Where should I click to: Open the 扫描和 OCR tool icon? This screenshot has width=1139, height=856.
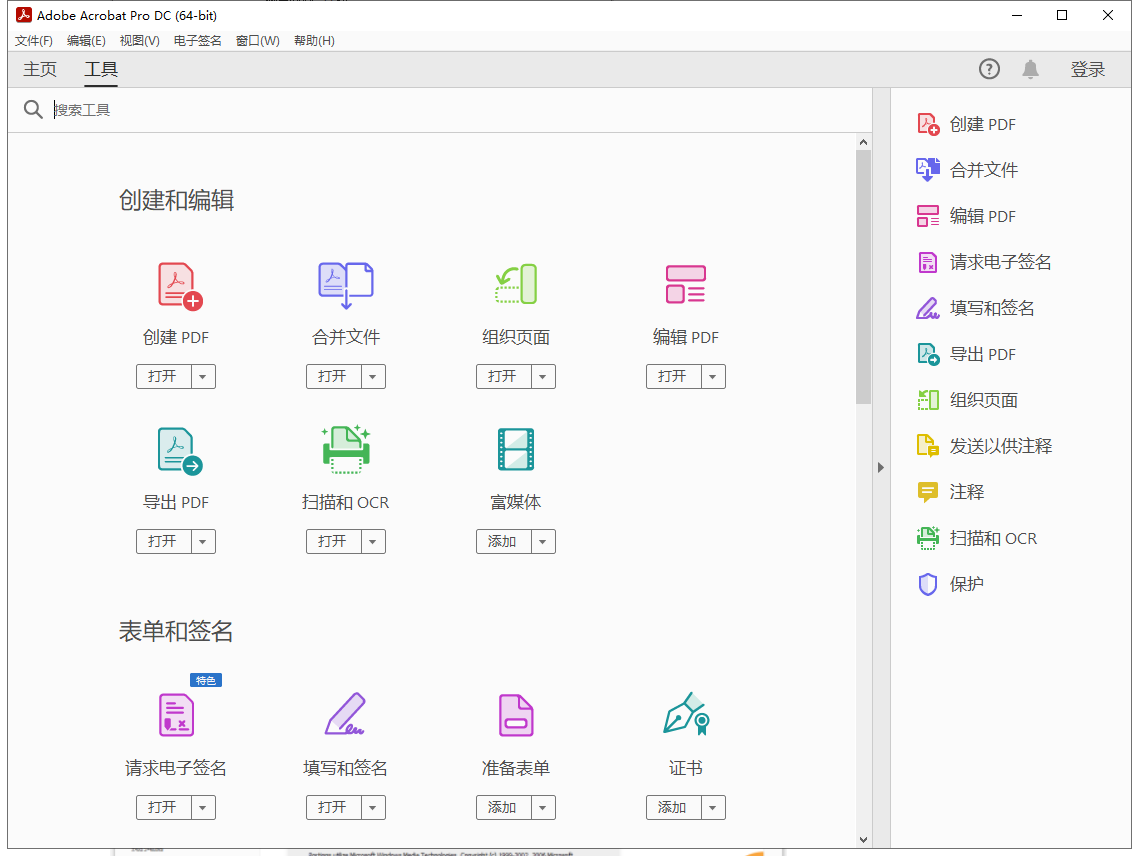click(x=345, y=450)
